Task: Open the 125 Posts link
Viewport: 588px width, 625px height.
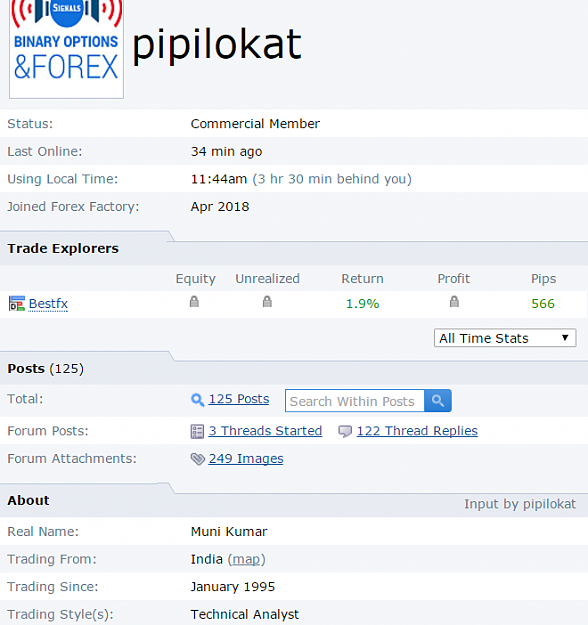Action: 239,399
